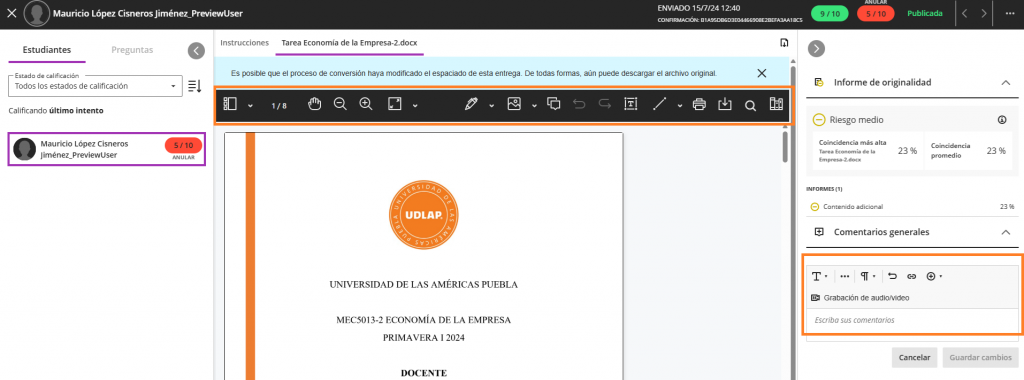Click the Escriba sus comentarios text field
Image resolution: width=1024 pixels, height=380 pixels.
912,320
